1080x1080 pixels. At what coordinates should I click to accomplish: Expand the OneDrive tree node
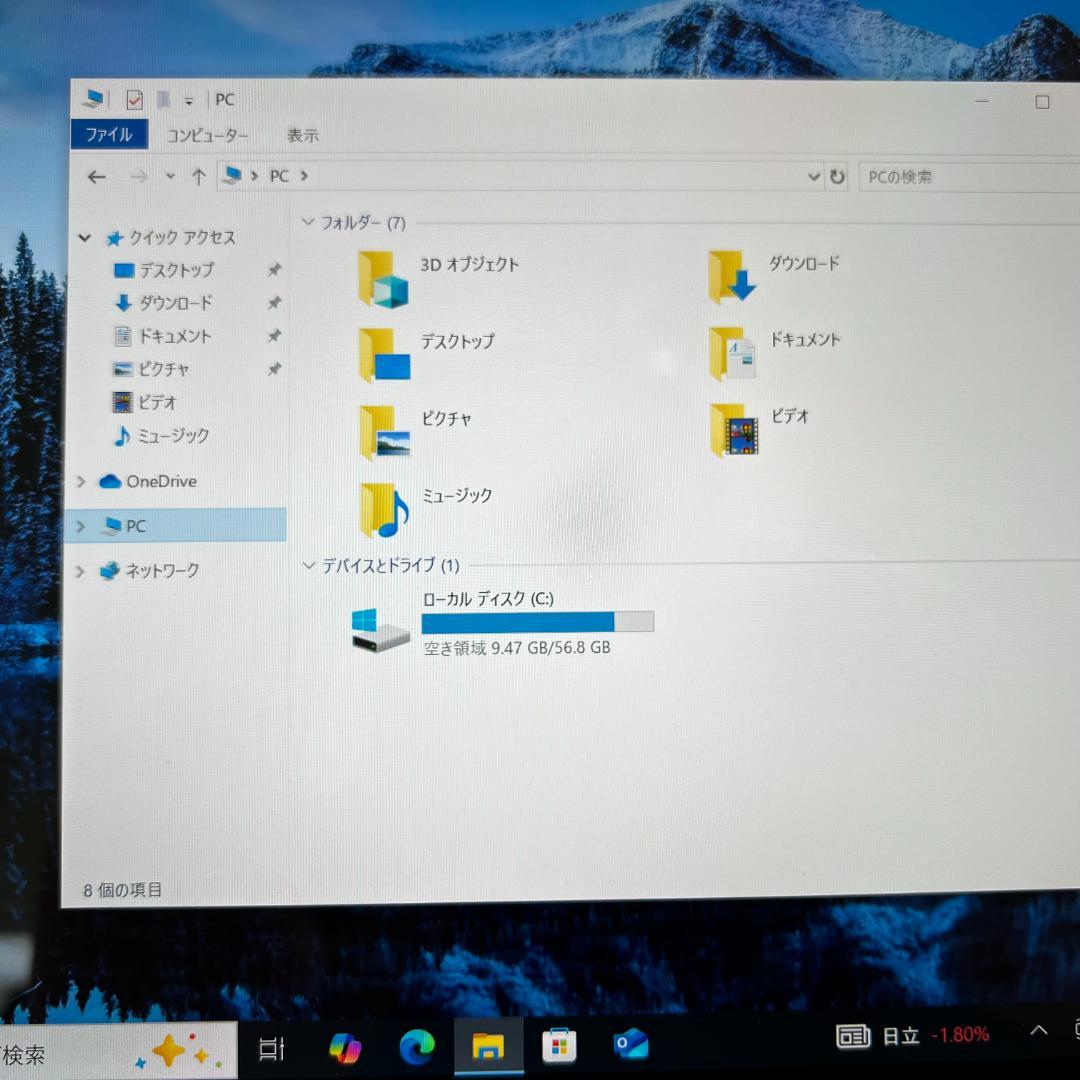81,482
